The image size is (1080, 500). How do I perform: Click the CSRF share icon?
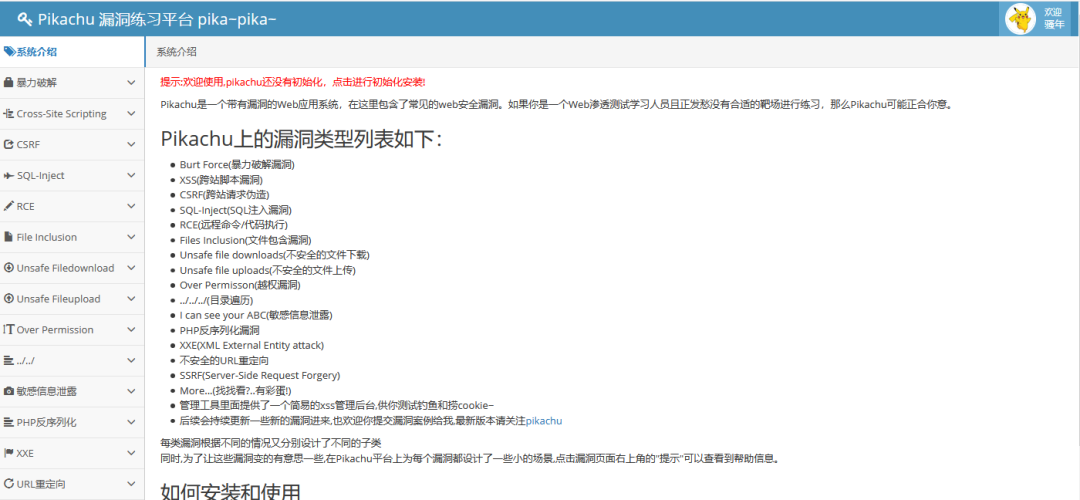click(8, 145)
